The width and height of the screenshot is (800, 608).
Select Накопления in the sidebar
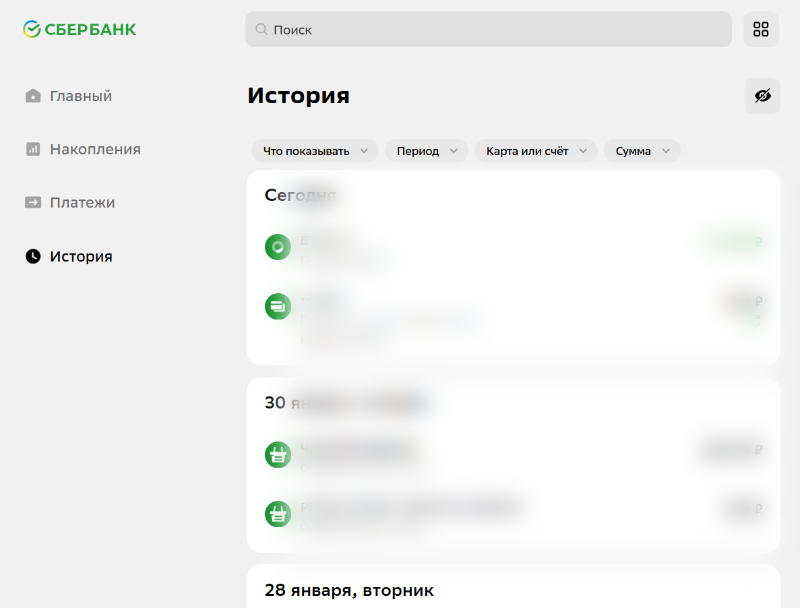(x=94, y=149)
